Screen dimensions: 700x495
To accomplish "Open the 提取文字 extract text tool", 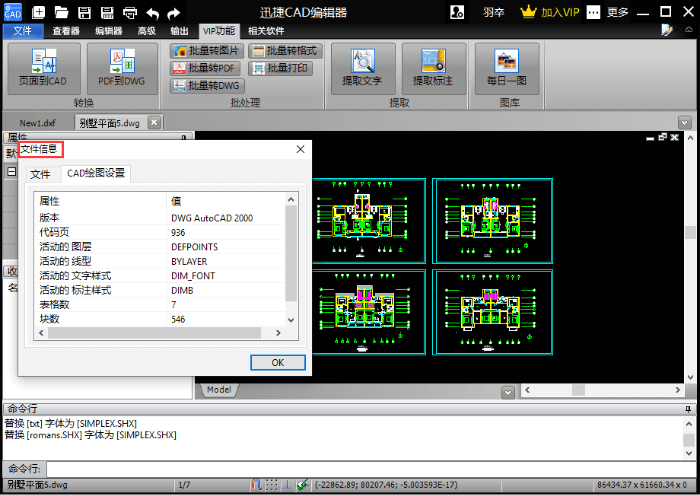I will pos(362,66).
